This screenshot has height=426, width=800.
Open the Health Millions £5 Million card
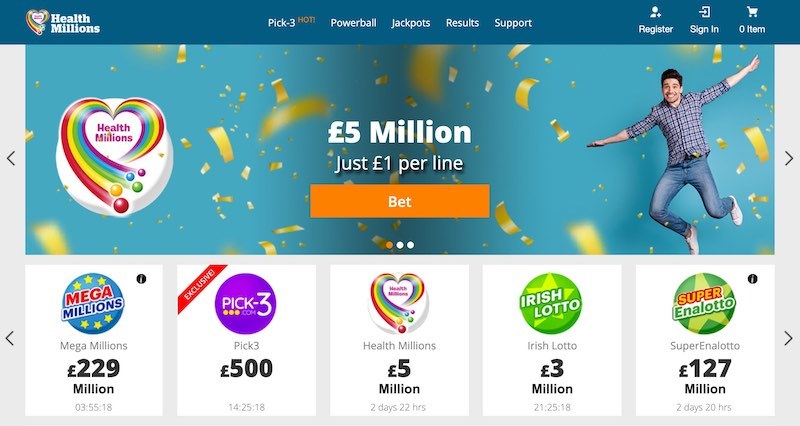tap(399, 340)
